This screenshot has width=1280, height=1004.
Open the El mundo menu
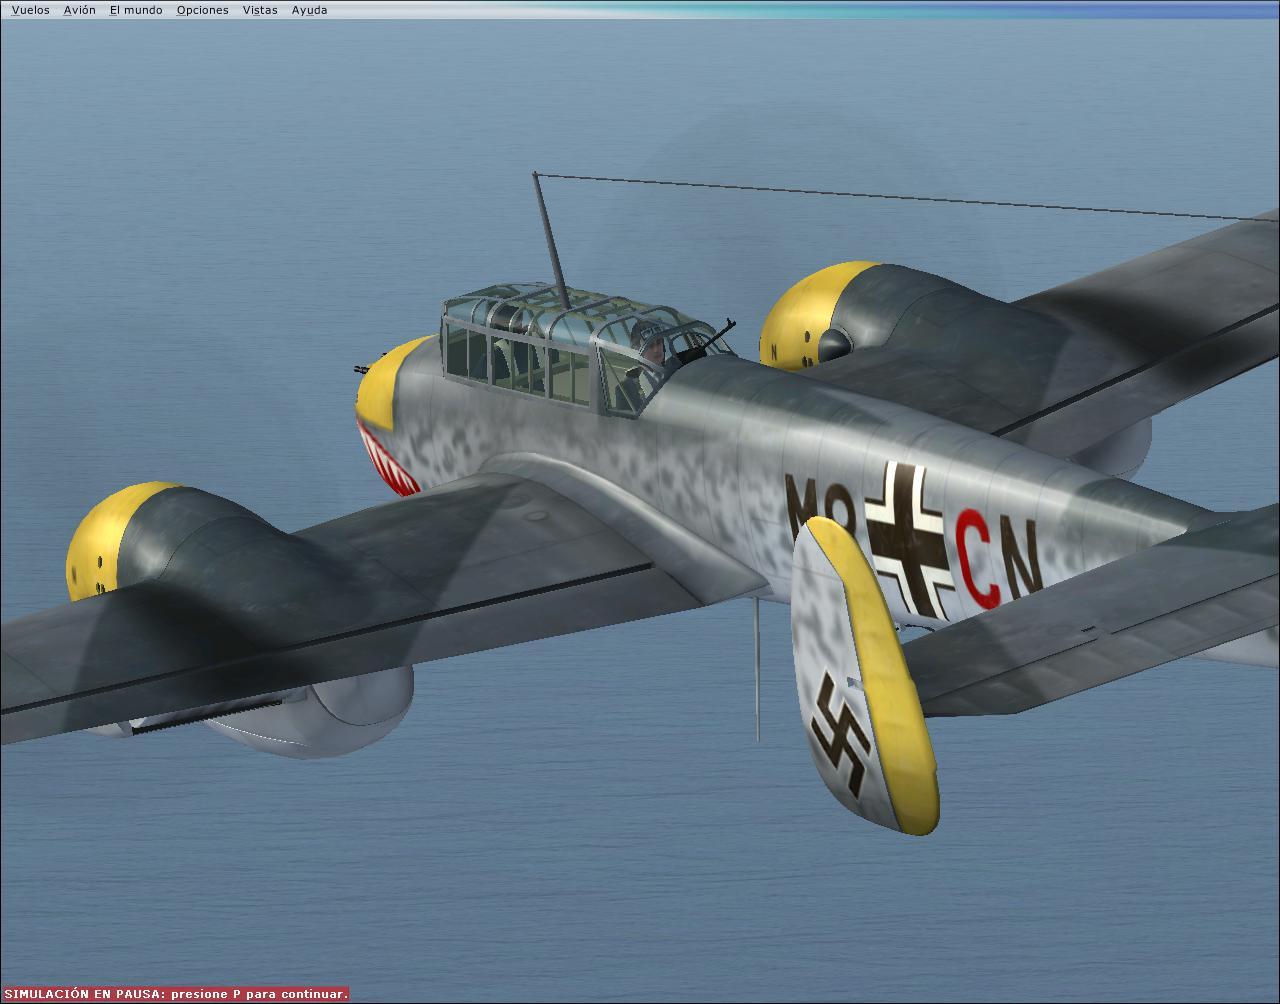pos(136,10)
